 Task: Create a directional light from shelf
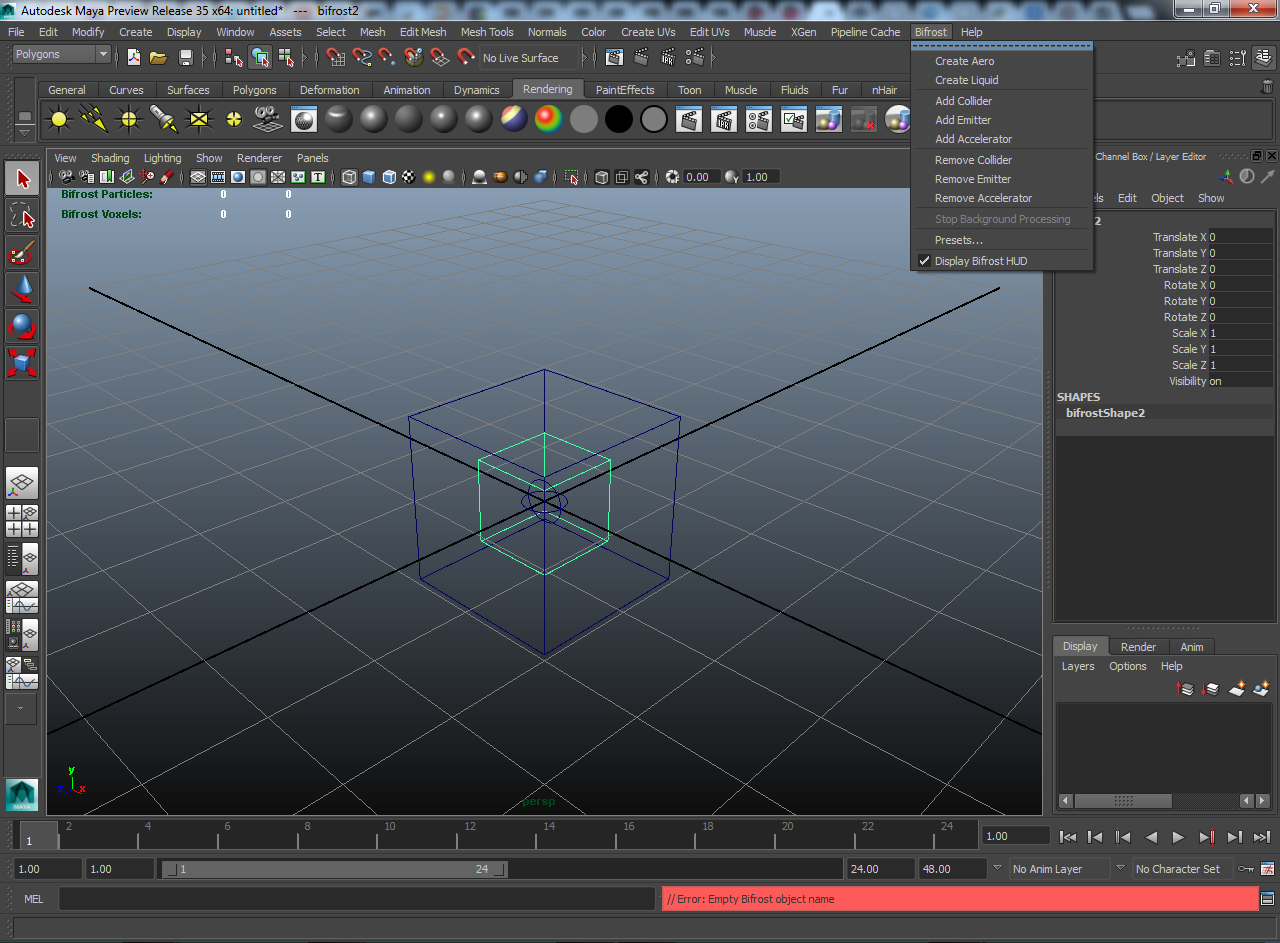[x=94, y=120]
